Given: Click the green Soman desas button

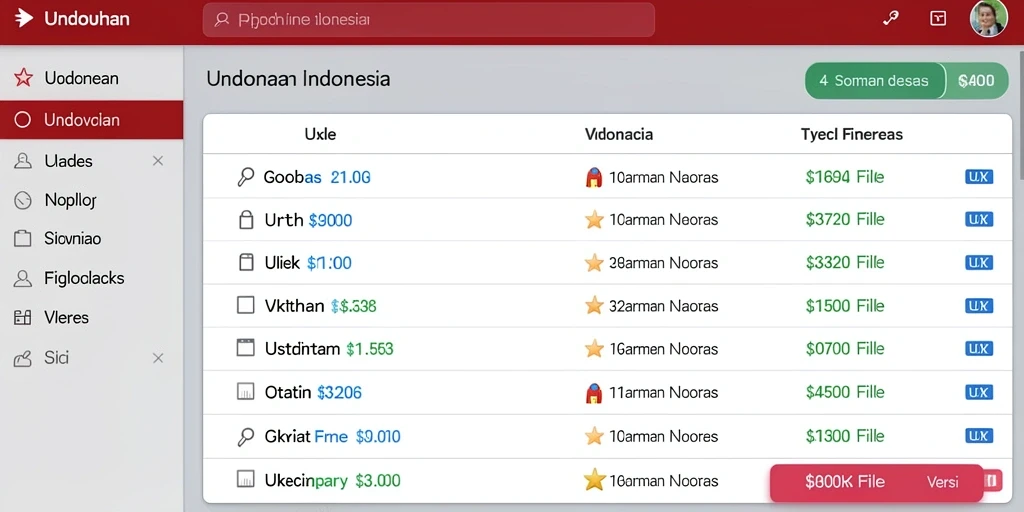Looking at the screenshot, I should pyautogui.click(x=874, y=81).
